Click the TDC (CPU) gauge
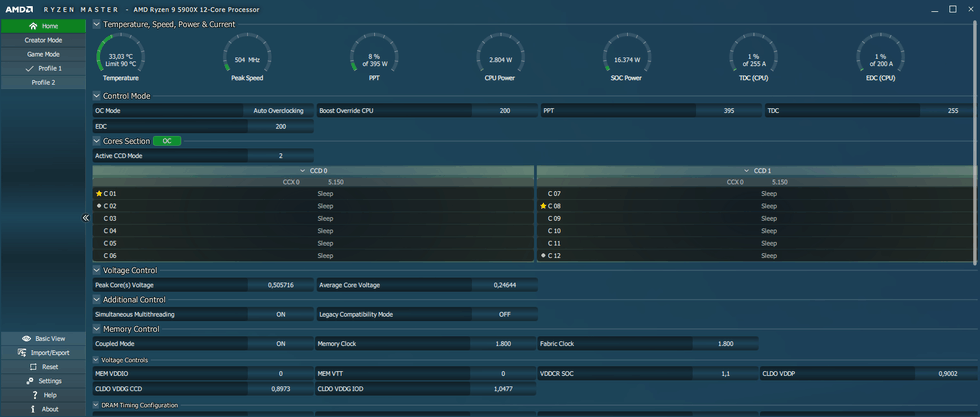This screenshot has width=980, height=417. [x=753, y=58]
